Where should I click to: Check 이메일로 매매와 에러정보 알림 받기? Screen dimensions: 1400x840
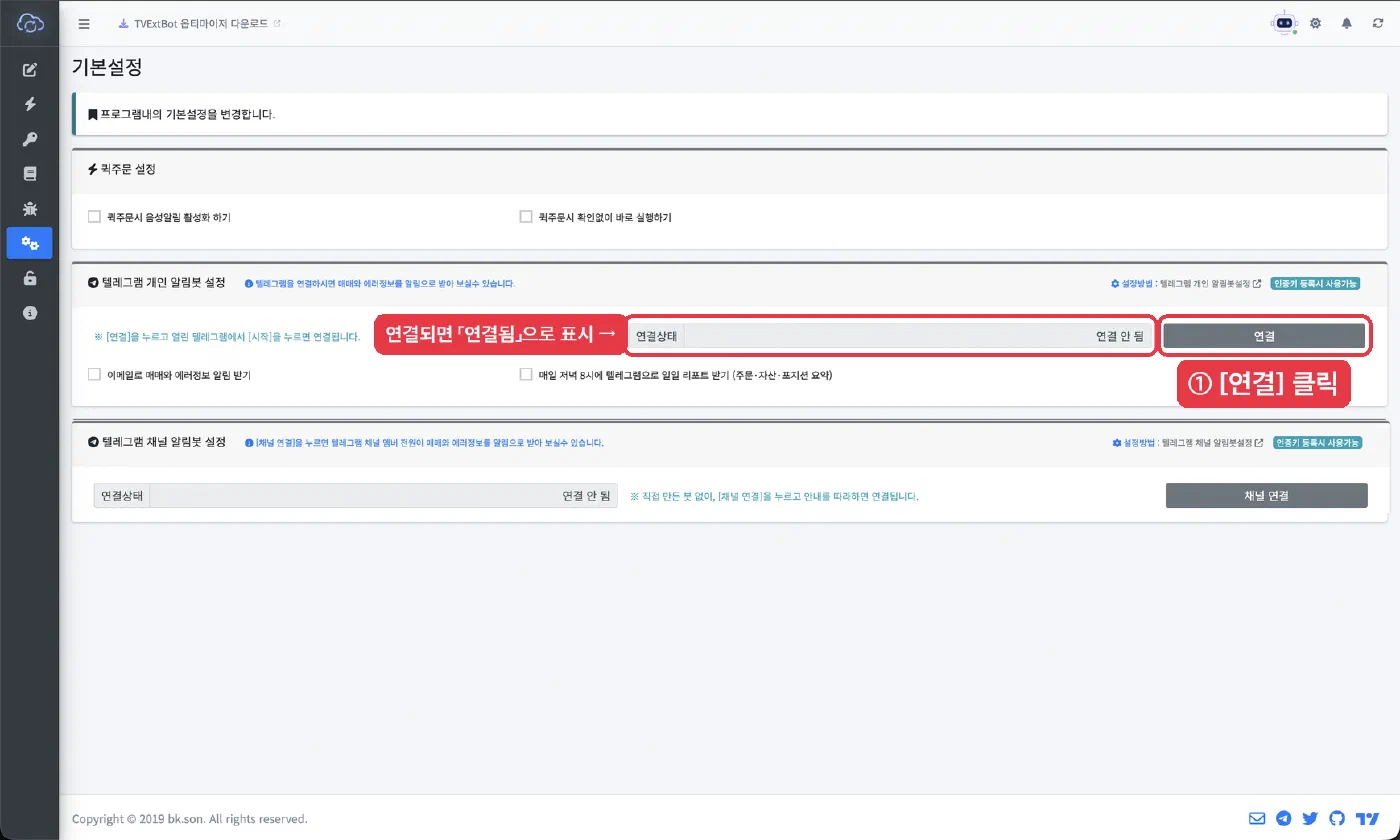click(x=94, y=375)
